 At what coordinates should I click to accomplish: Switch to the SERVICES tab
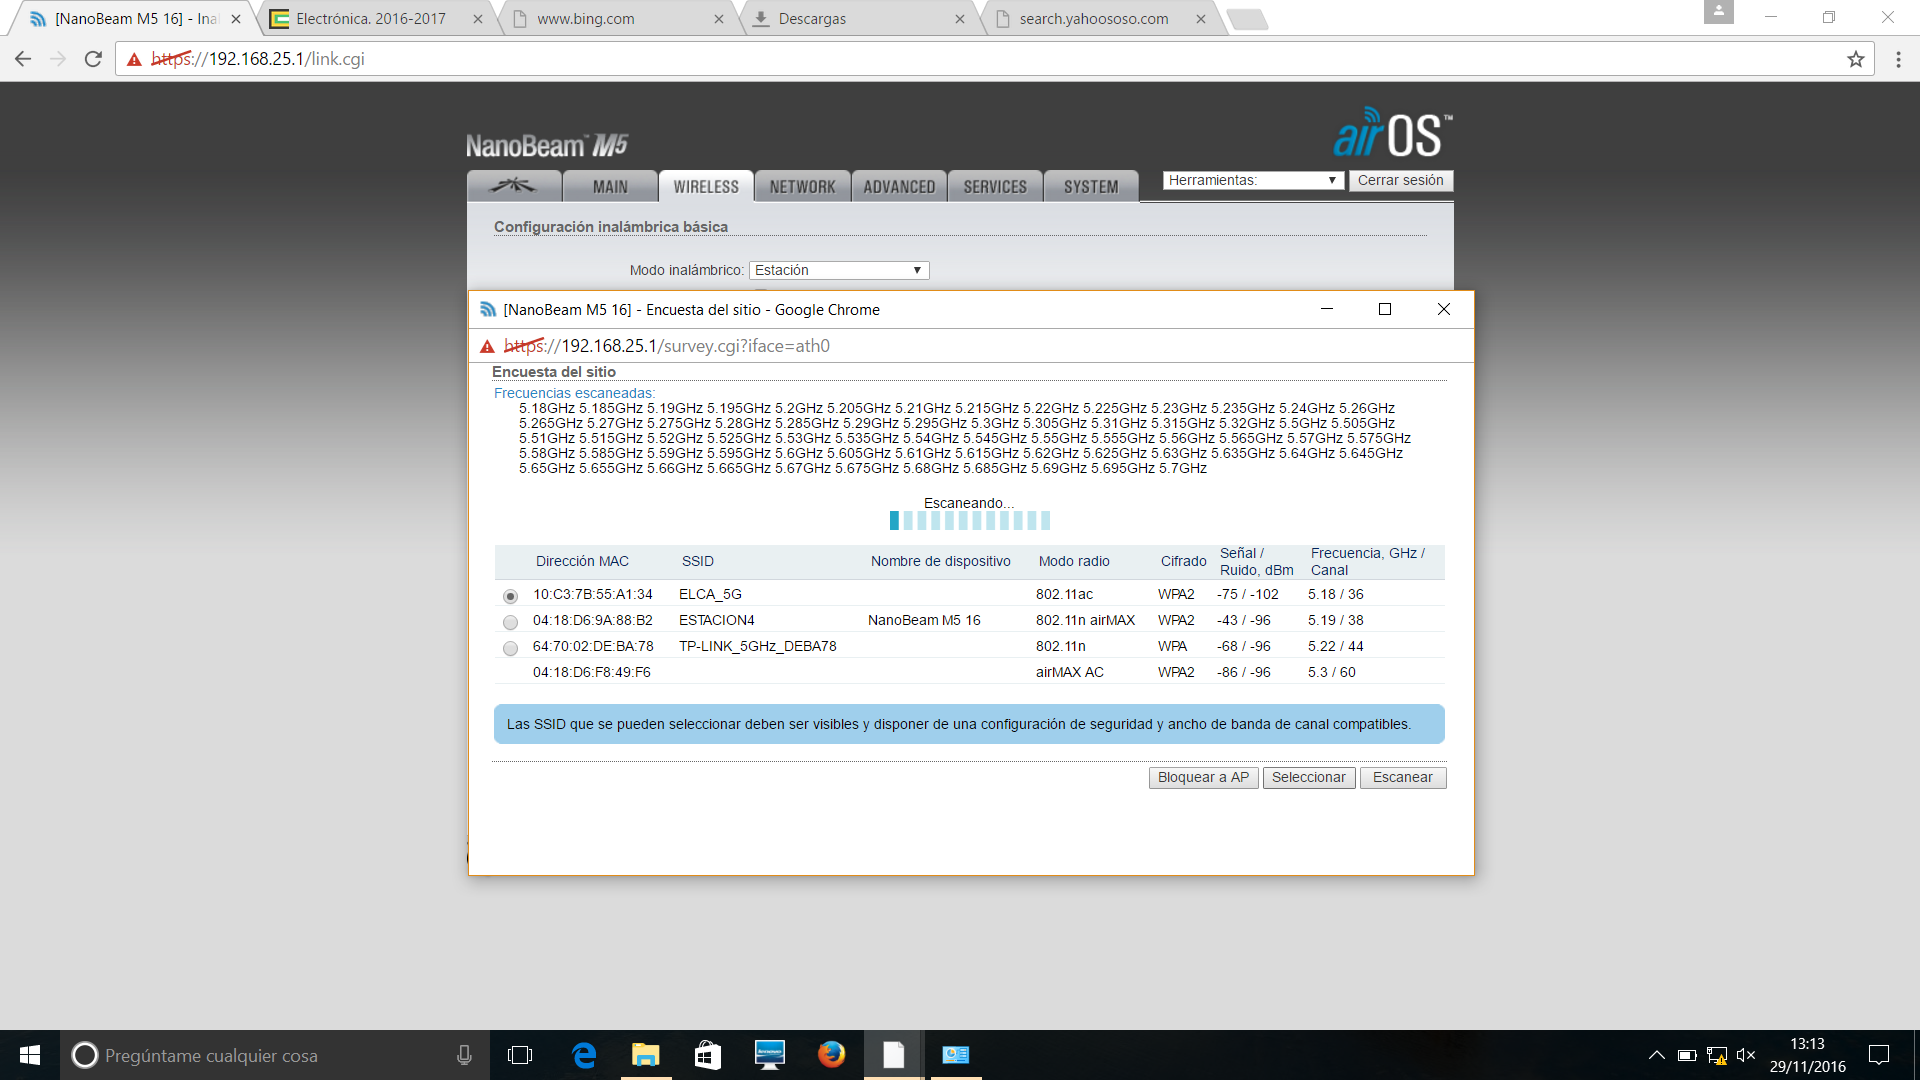point(995,186)
